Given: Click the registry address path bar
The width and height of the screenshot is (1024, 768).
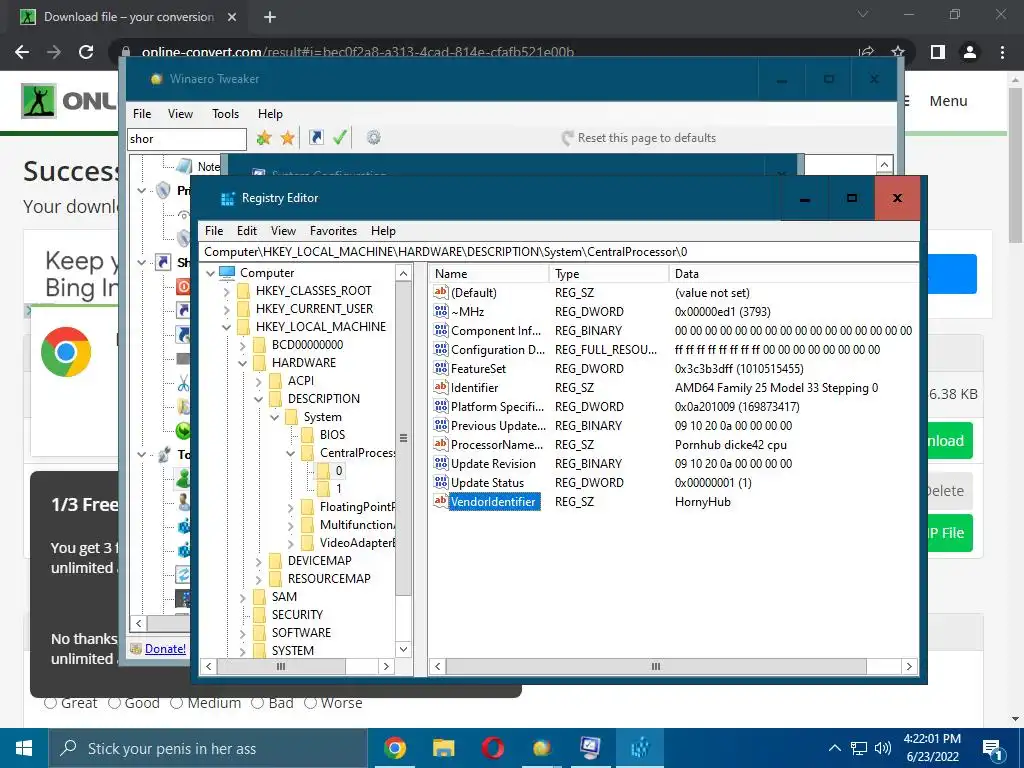Looking at the screenshot, I should [559, 251].
